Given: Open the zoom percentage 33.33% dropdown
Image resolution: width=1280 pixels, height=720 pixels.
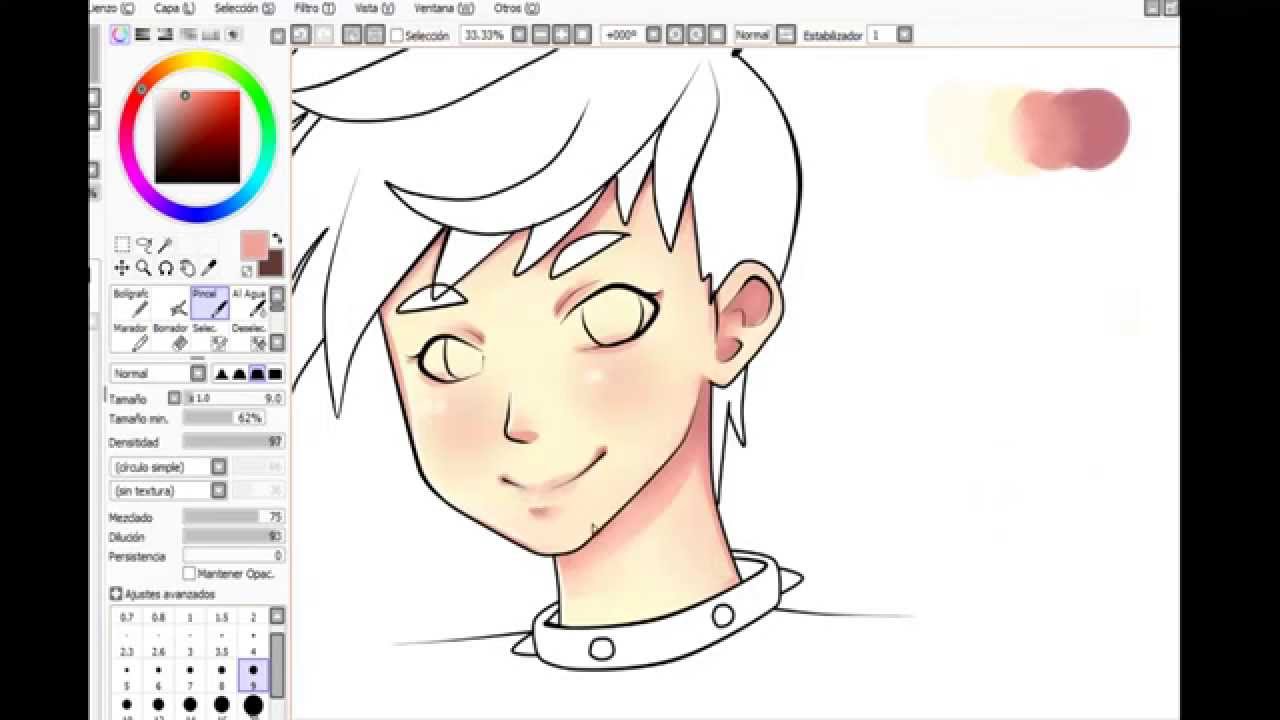Looking at the screenshot, I should pyautogui.click(x=519, y=35).
